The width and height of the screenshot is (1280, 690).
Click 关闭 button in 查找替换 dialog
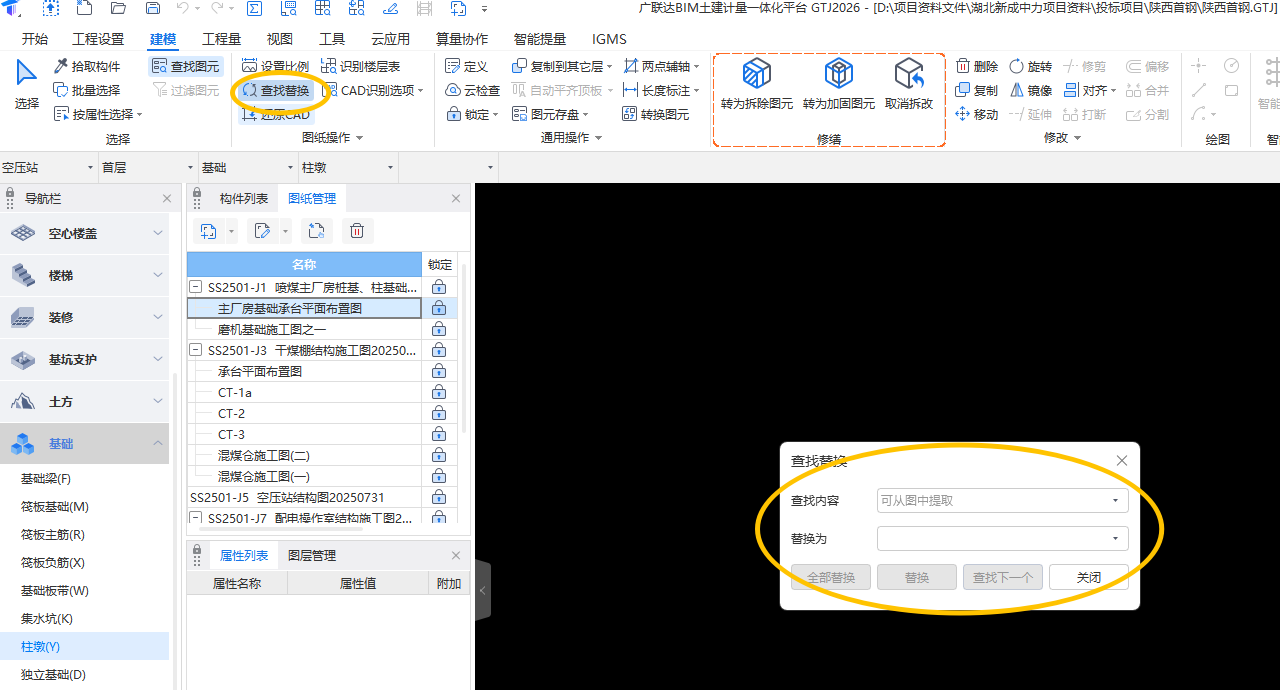[1089, 577]
